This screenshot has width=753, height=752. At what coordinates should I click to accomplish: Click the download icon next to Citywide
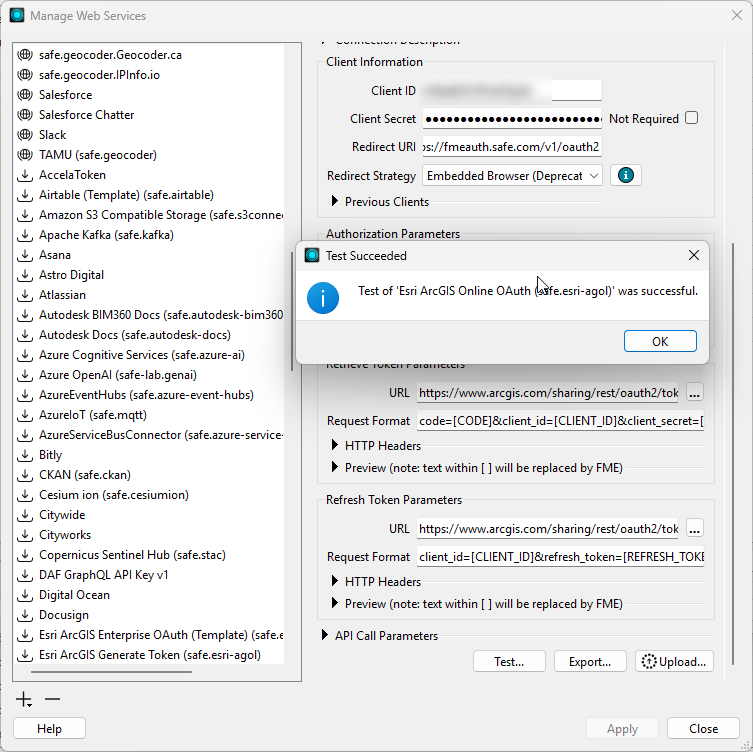click(25, 515)
